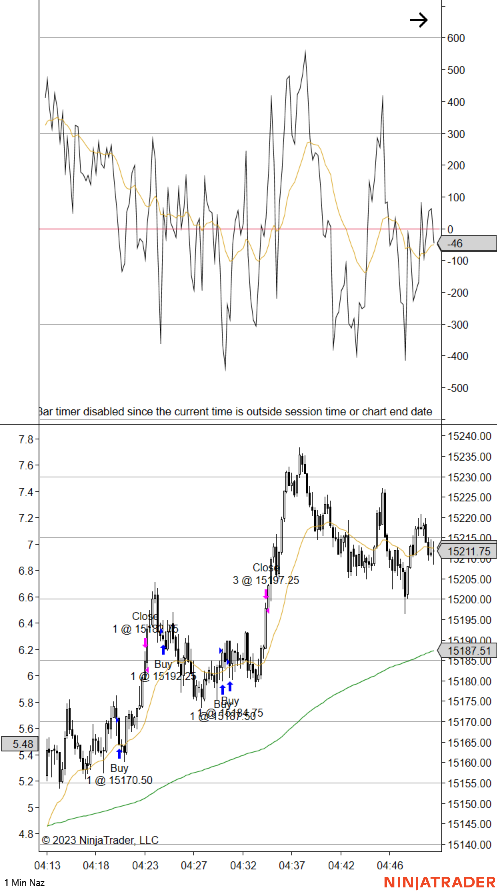
Task: Click the 'Bar timer disabled' message text
Action: 235,411
